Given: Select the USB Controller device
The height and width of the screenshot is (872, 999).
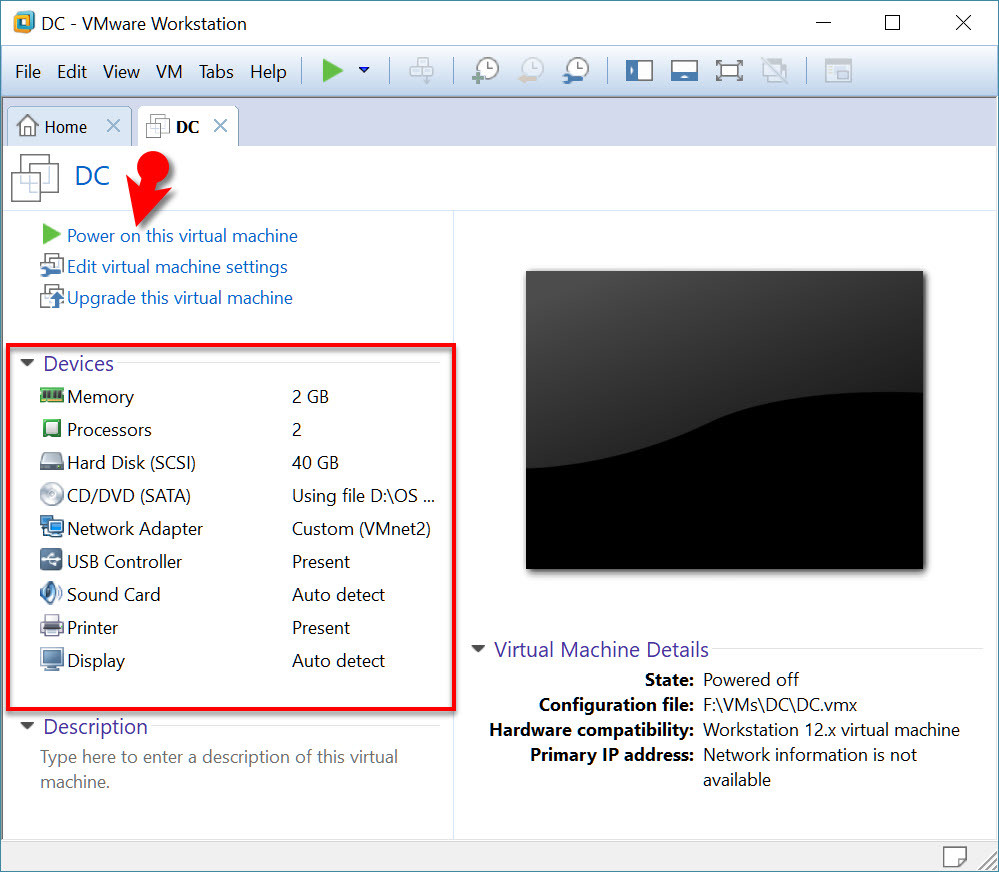Looking at the screenshot, I should tap(239, 562).
